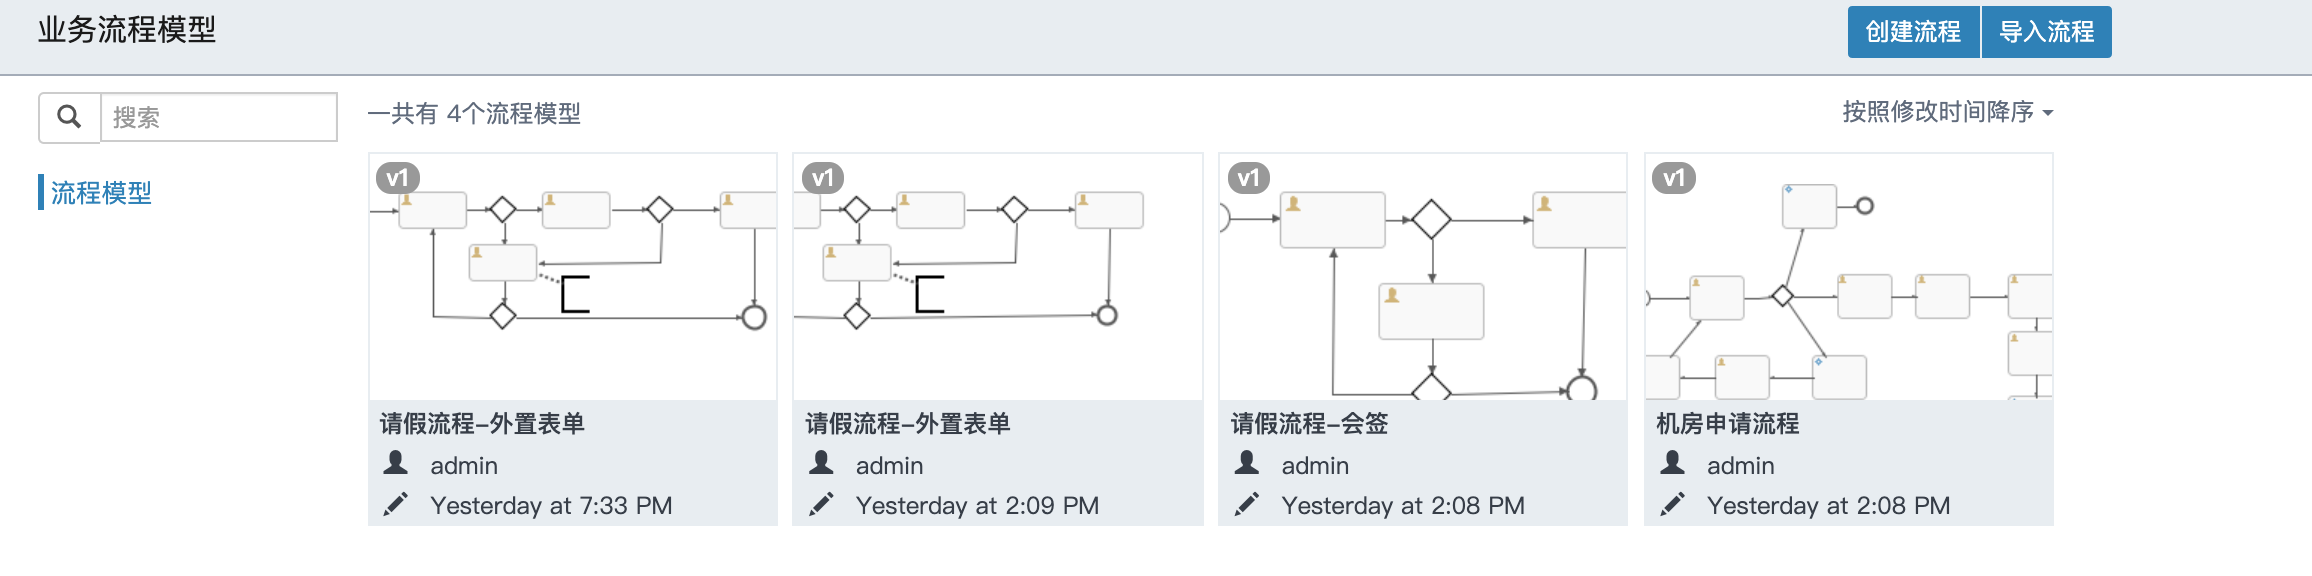Image resolution: width=2312 pixels, height=576 pixels.
Task: Click the user icon below 机房申请流程 title
Action: click(x=1672, y=464)
